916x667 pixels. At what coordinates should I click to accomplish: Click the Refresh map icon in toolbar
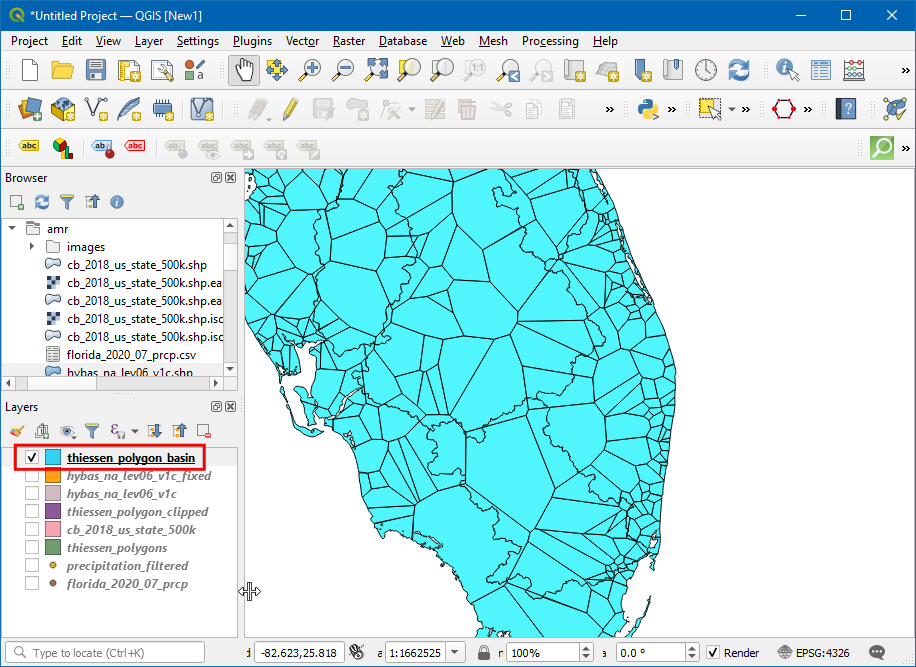click(x=739, y=70)
